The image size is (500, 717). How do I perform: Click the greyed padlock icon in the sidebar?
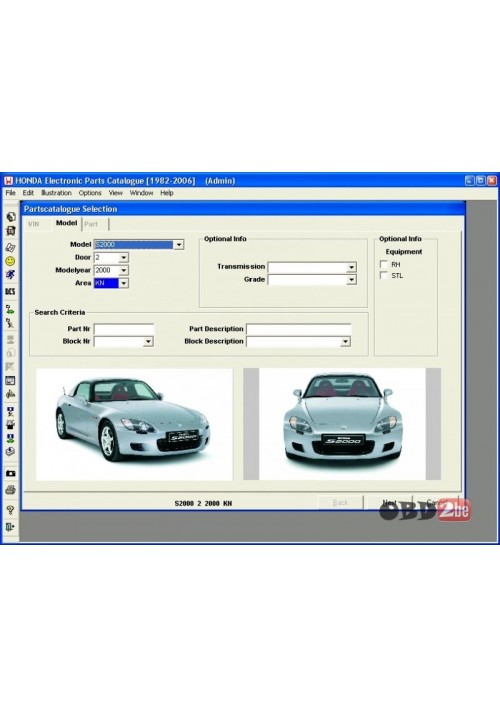(11, 353)
